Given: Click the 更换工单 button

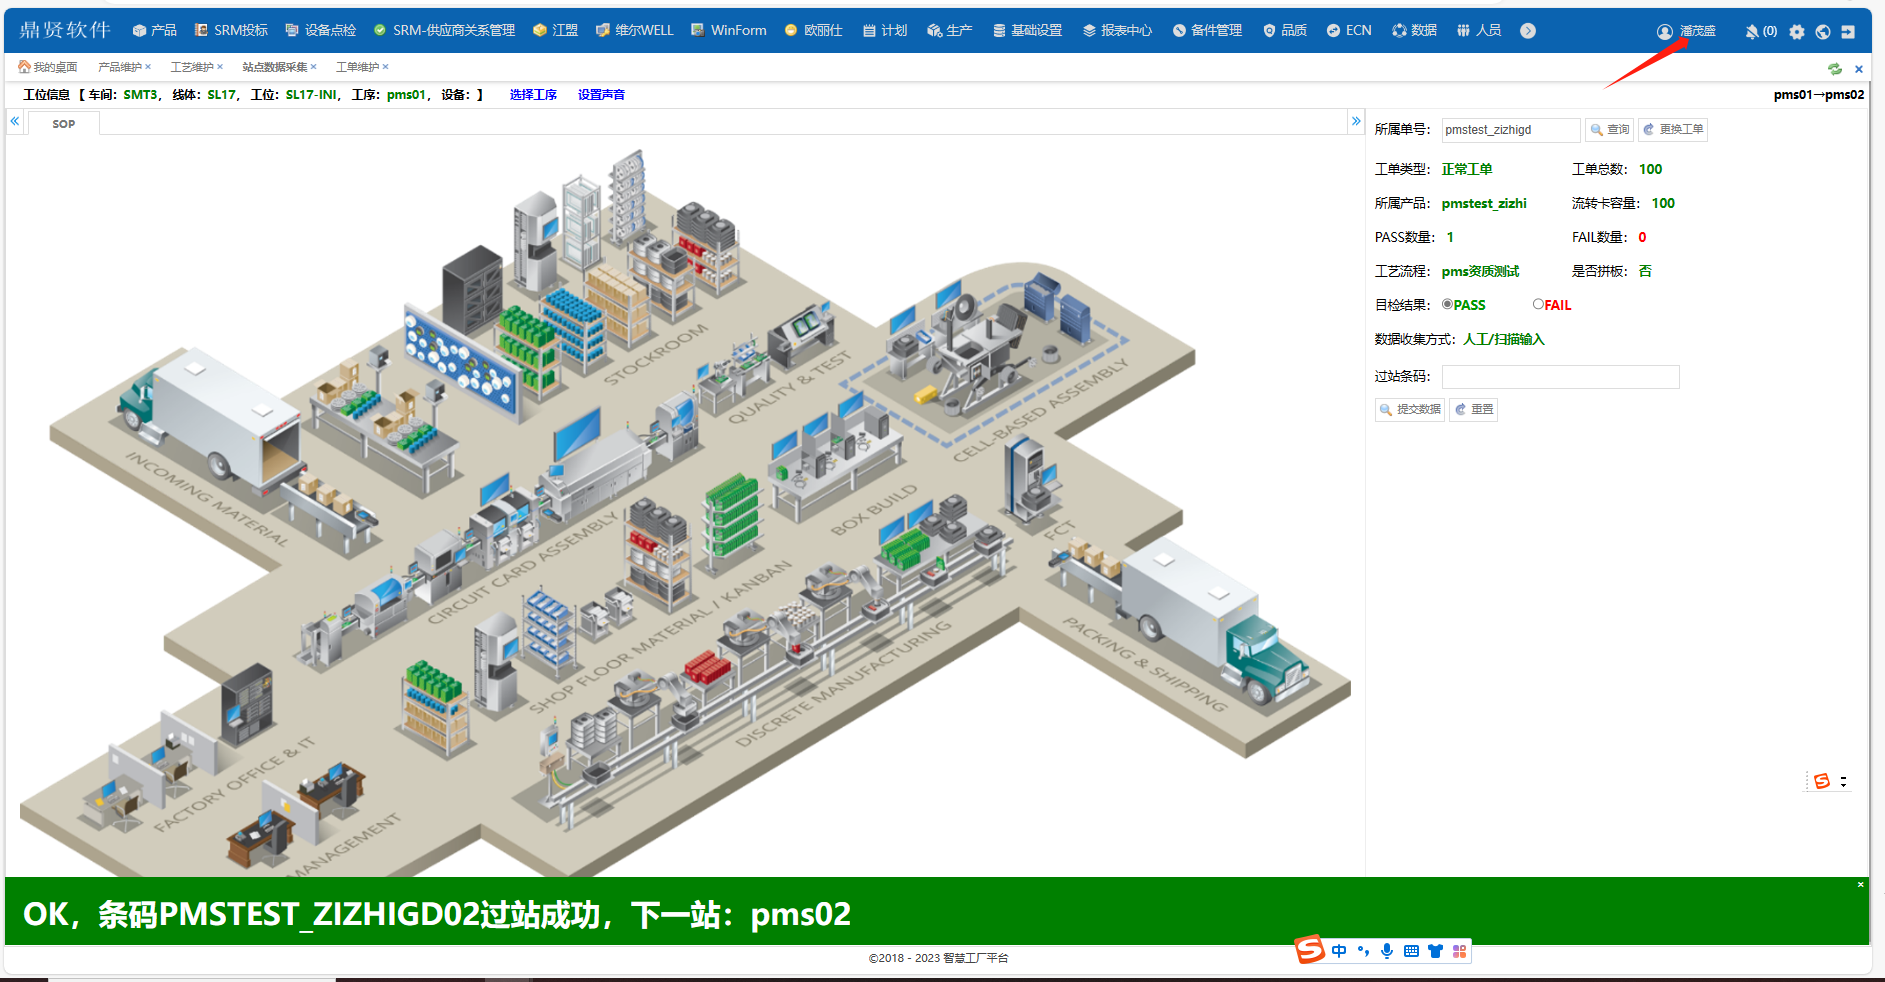Looking at the screenshot, I should (1673, 130).
